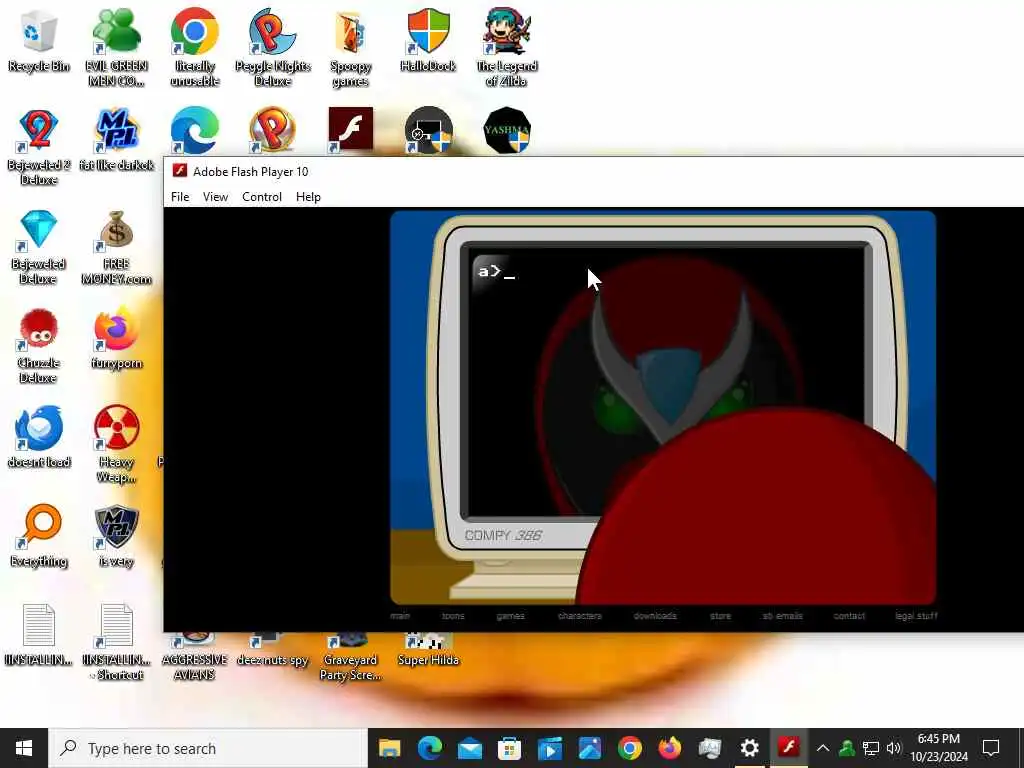Viewport: 1024px width, 768px height.
Task: Expand the hidden system tray icons chevron
Action: [823, 748]
